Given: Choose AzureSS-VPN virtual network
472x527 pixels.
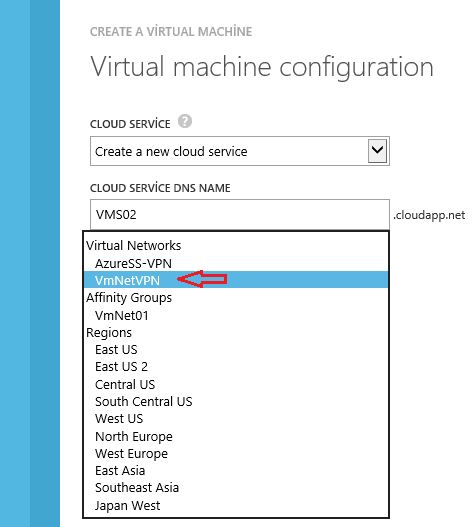Looking at the screenshot, I should click(x=236, y=263).
